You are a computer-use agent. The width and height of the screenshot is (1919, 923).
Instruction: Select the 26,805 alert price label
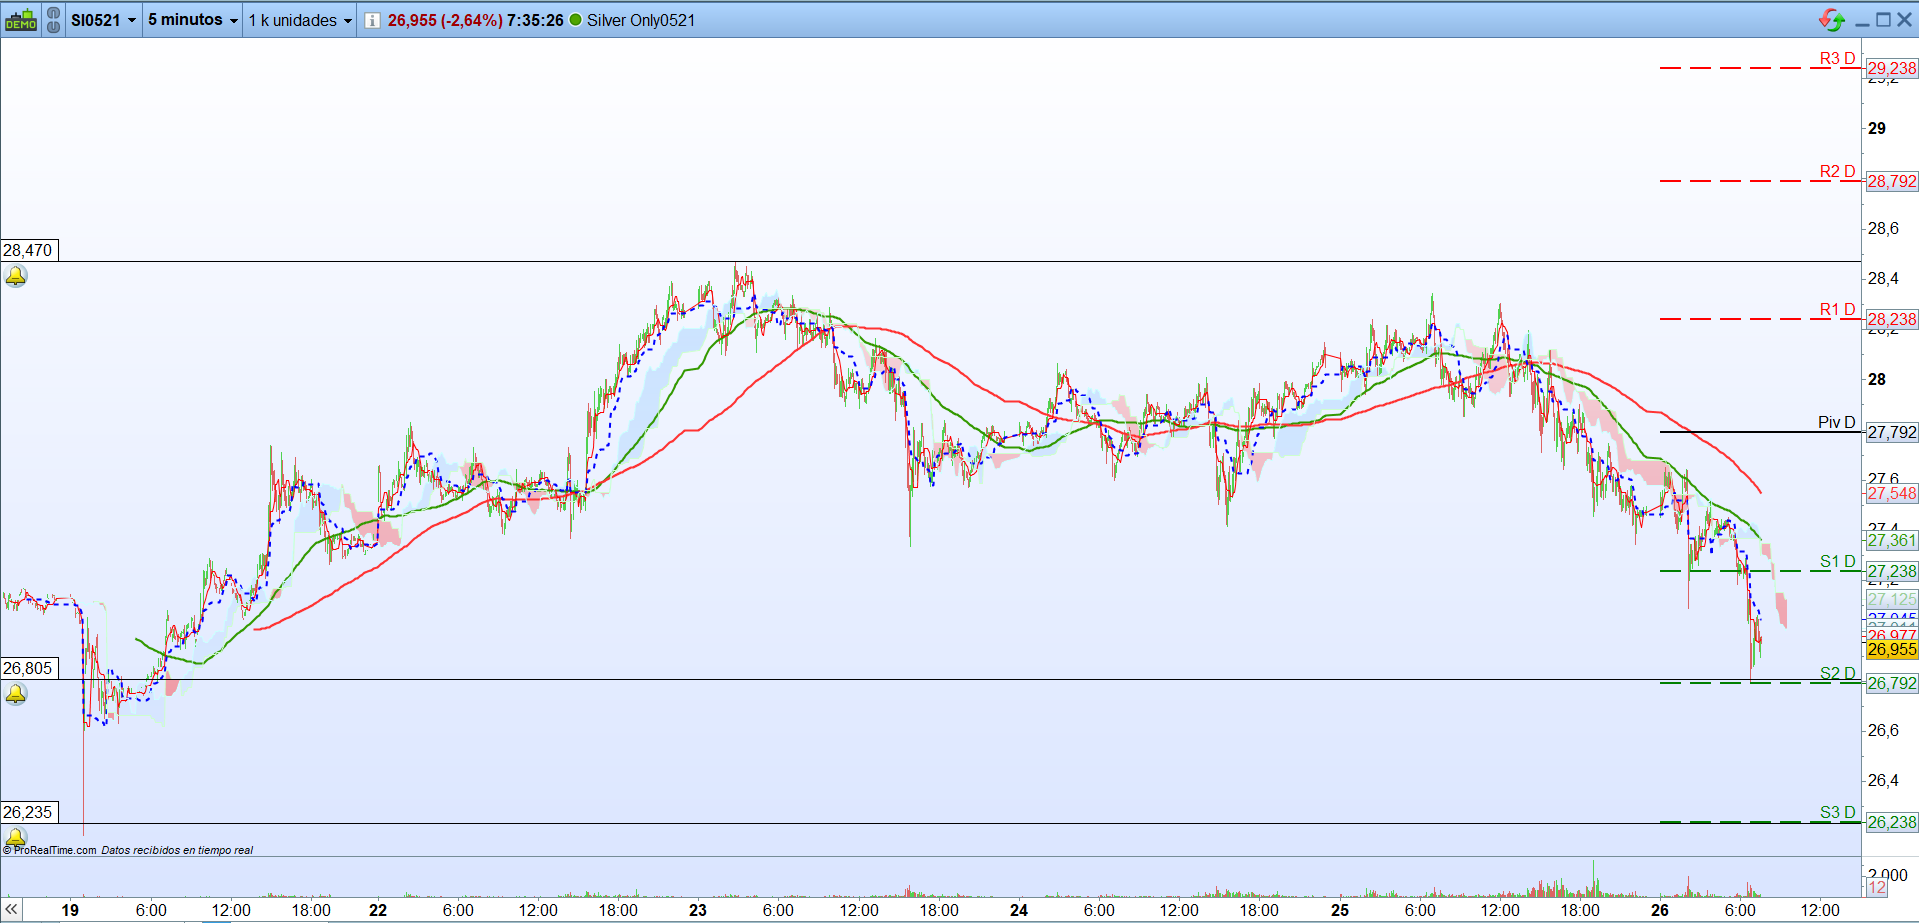point(28,668)
